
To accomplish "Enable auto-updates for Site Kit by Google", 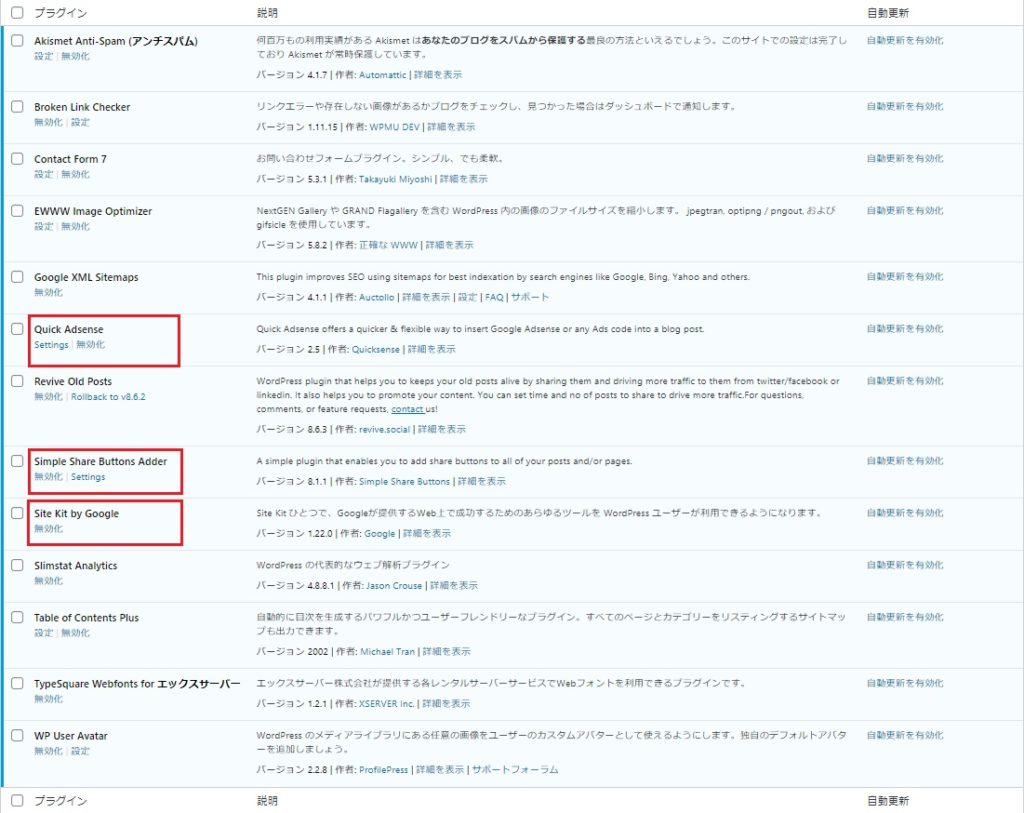I will 905,513.
